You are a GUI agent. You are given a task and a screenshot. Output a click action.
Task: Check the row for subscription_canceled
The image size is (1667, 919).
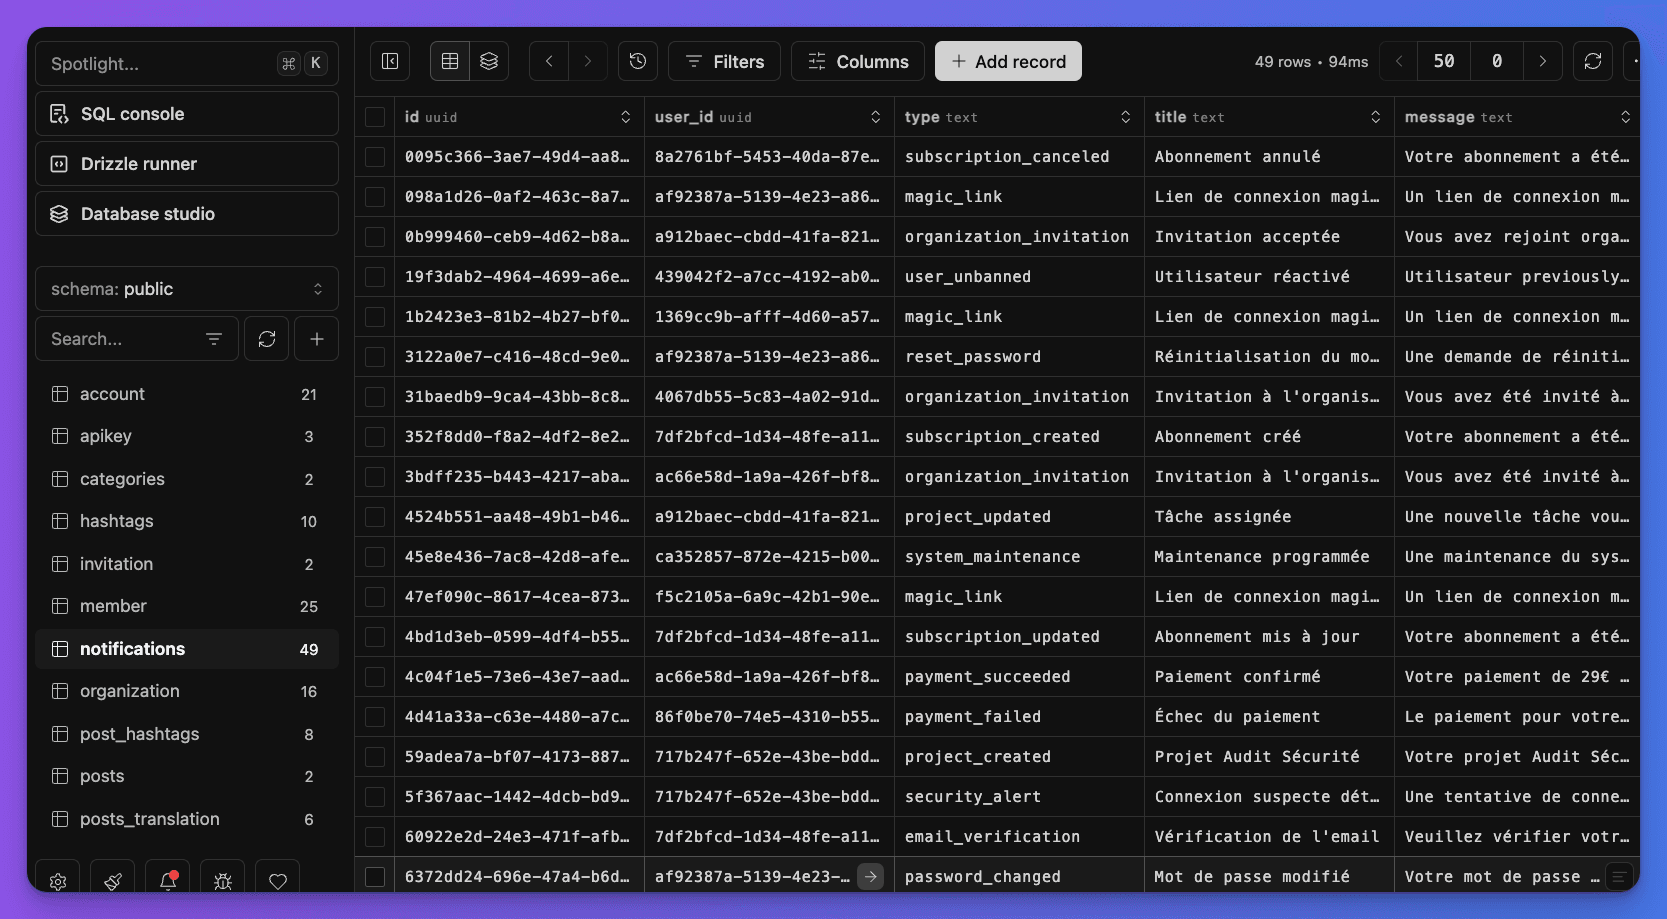point(375,156)
